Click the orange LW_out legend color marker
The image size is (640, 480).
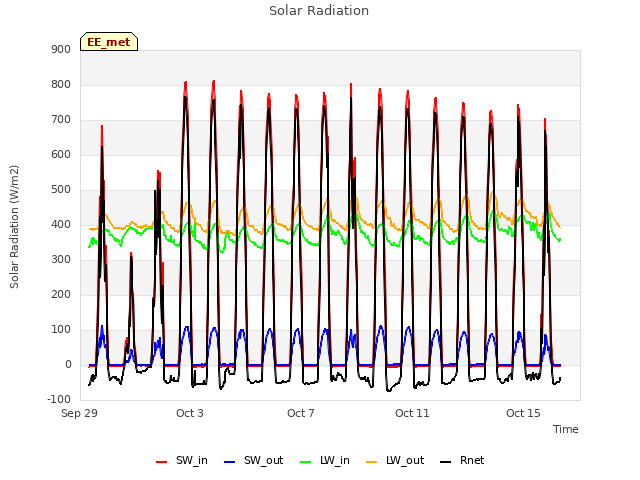(372, 462)
